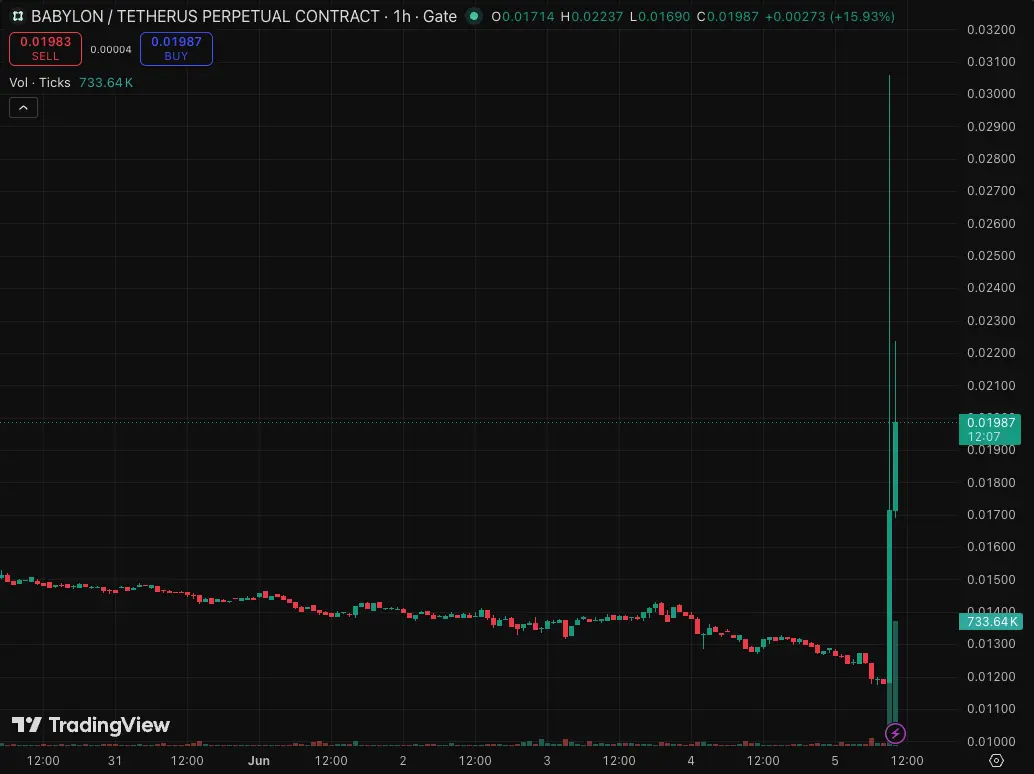Click the red SELL 0.01983 button
Viewport: 1034px width, 774px height.
[x=46, y=49]
